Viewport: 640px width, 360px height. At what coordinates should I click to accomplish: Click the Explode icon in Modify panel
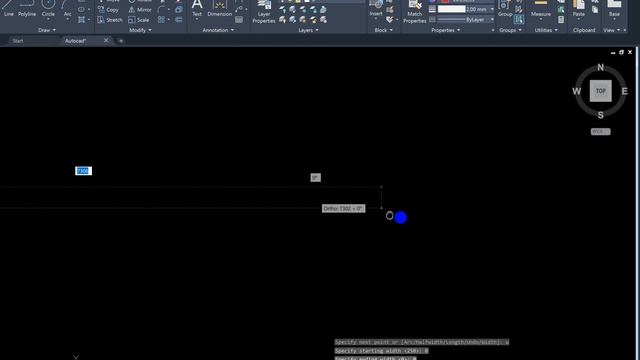pos(179,9)
